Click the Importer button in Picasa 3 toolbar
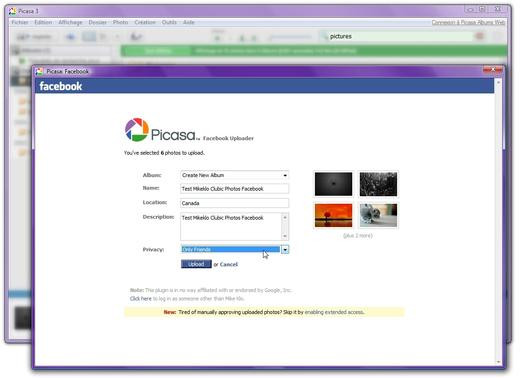This screenshot has width=520, height=378. [x=34, y=37]
